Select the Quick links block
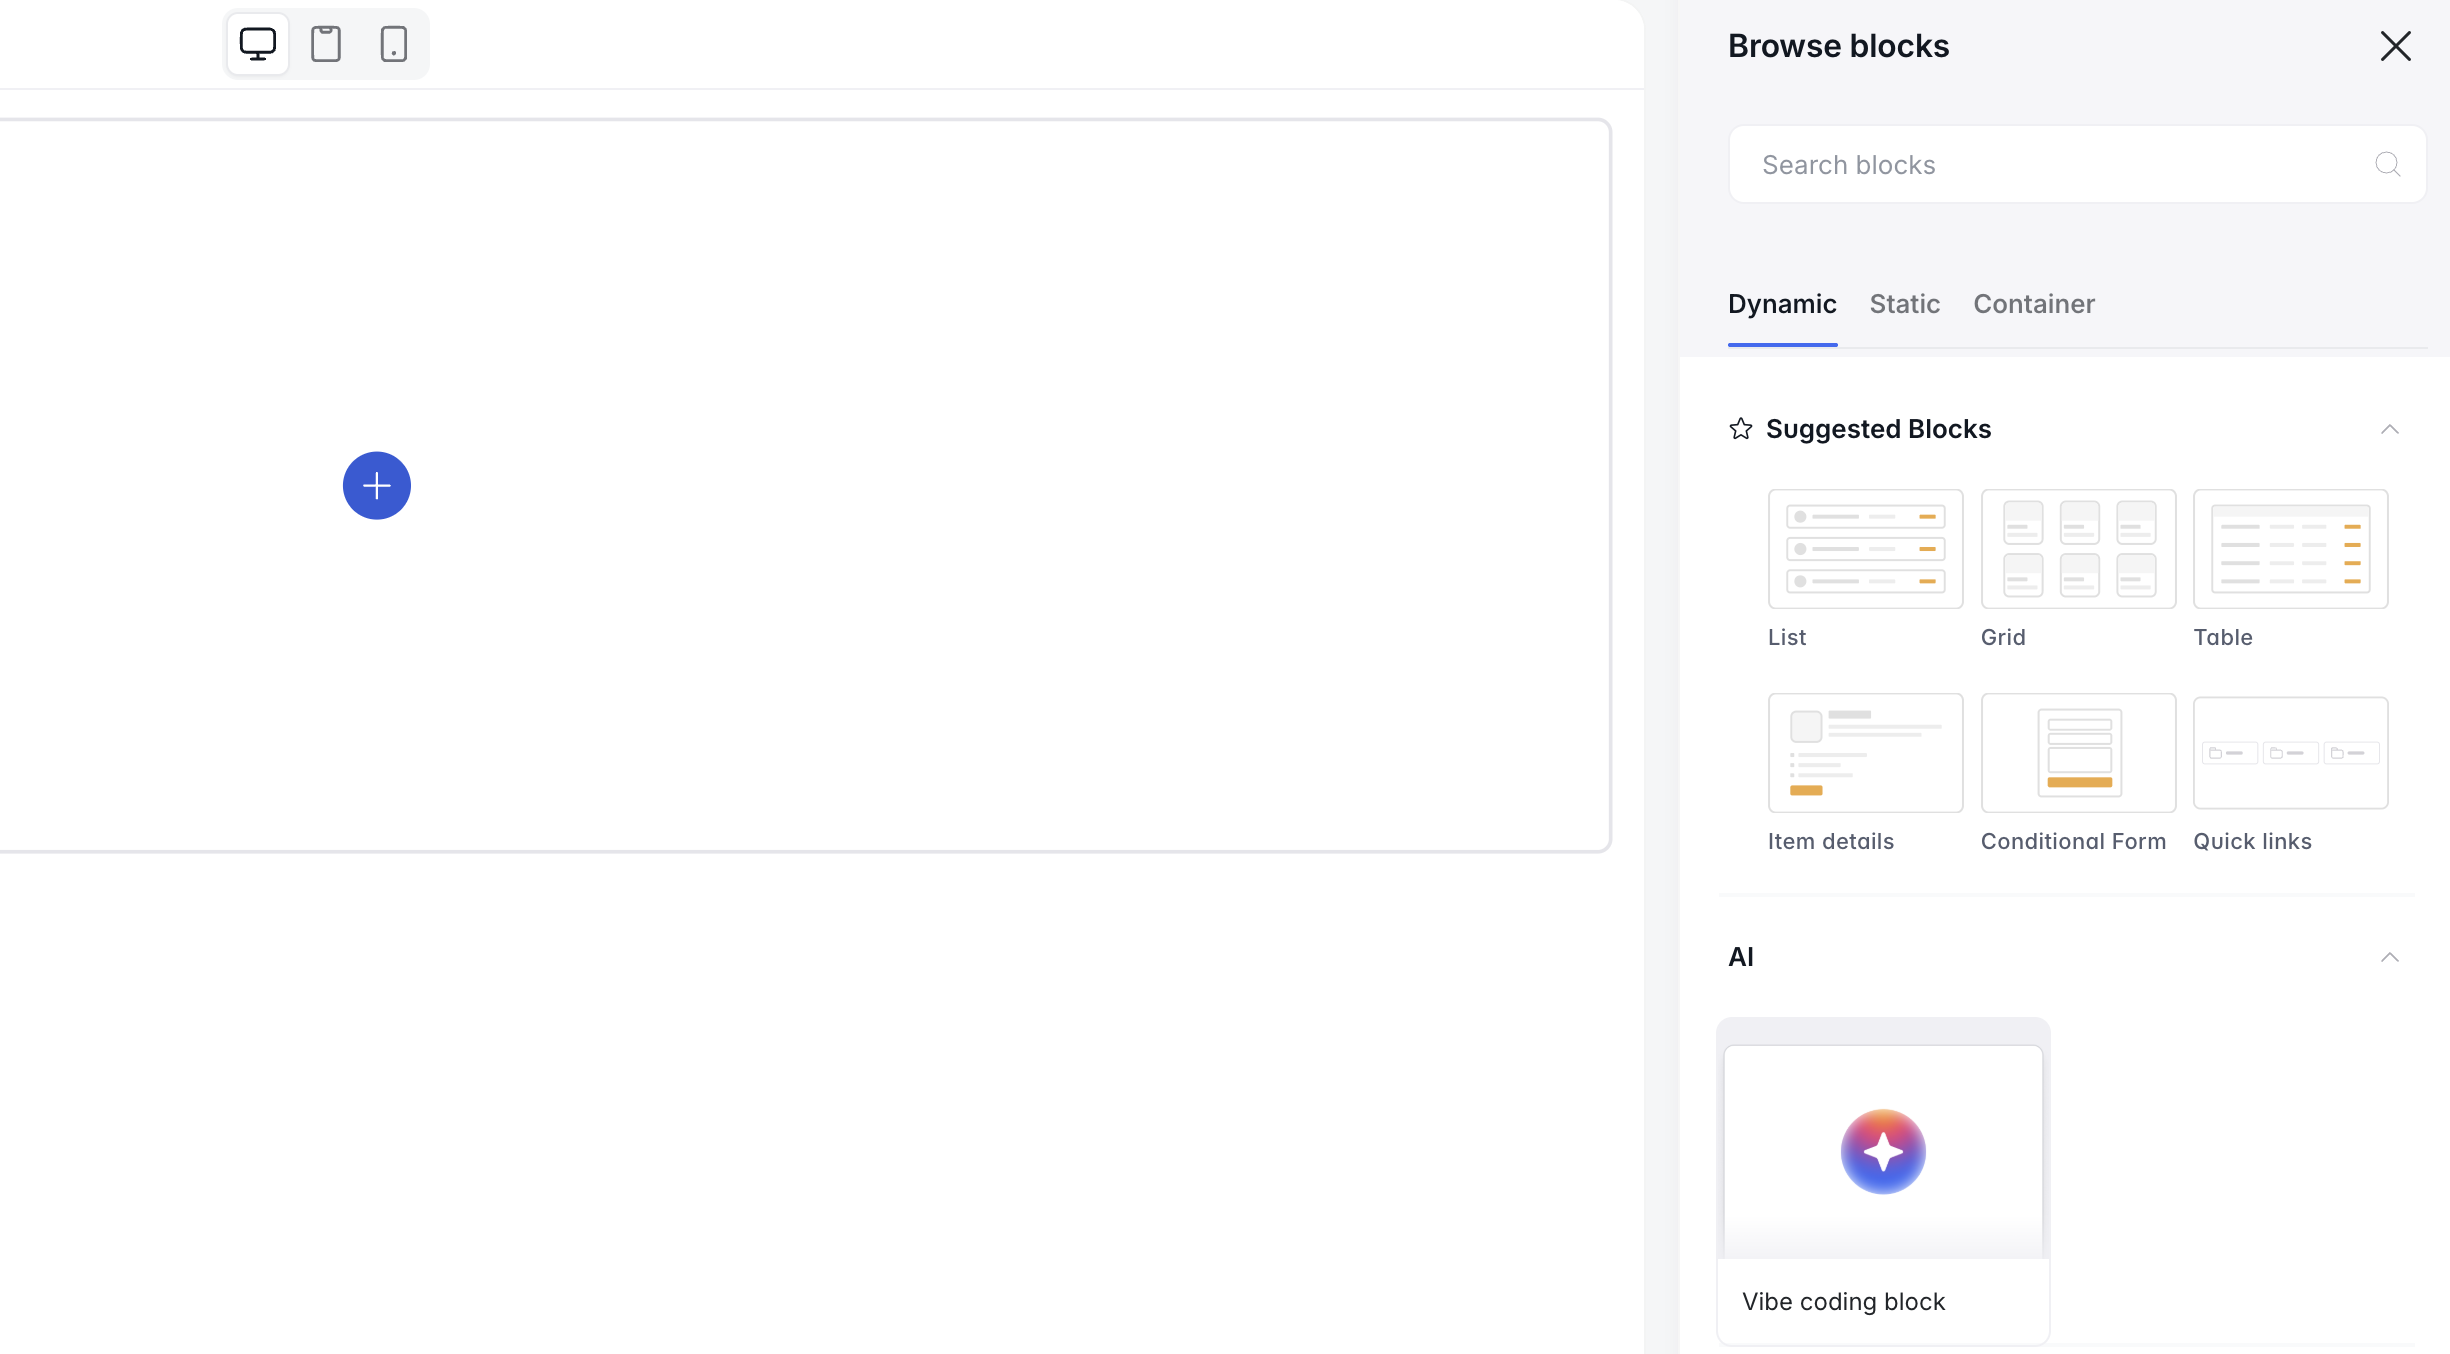The width and height of the screenshot is (2450, 1354). pos(2290,753)
